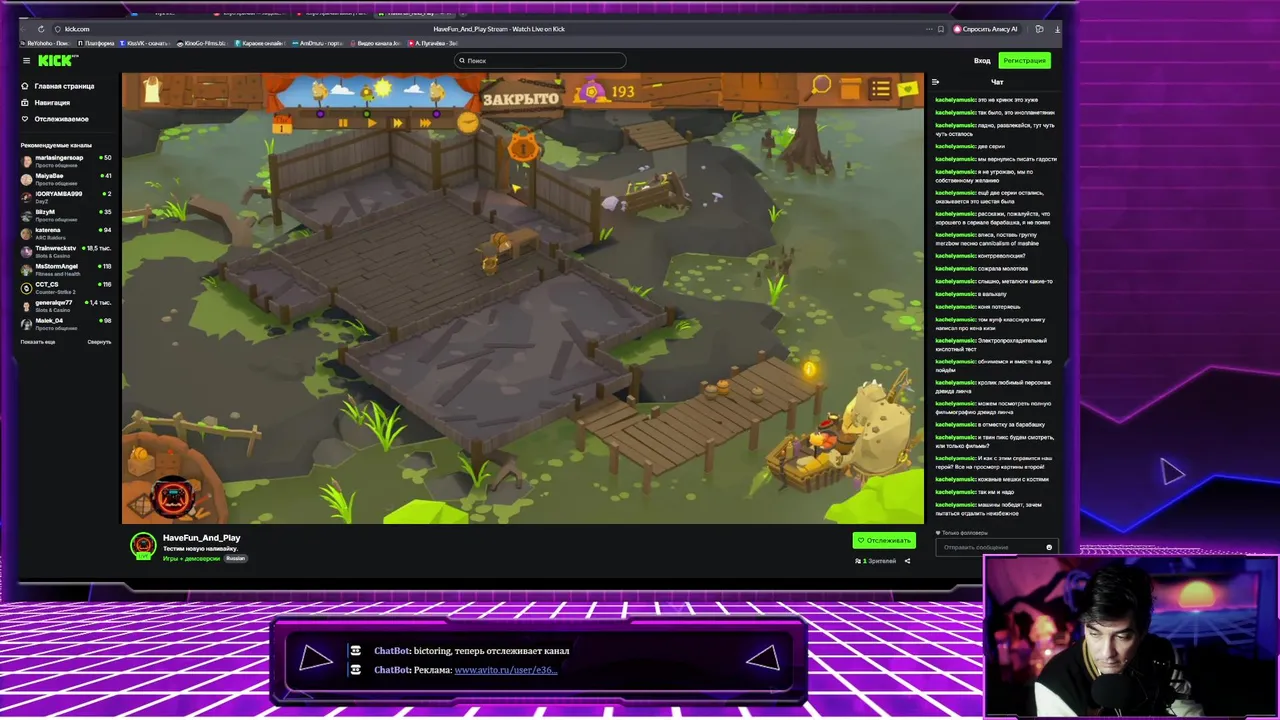Viewport: 1280px width, 720px height.
Task: Follow channel with Отслеживать button
Action: pyautogui.click(x=884, y=540)
